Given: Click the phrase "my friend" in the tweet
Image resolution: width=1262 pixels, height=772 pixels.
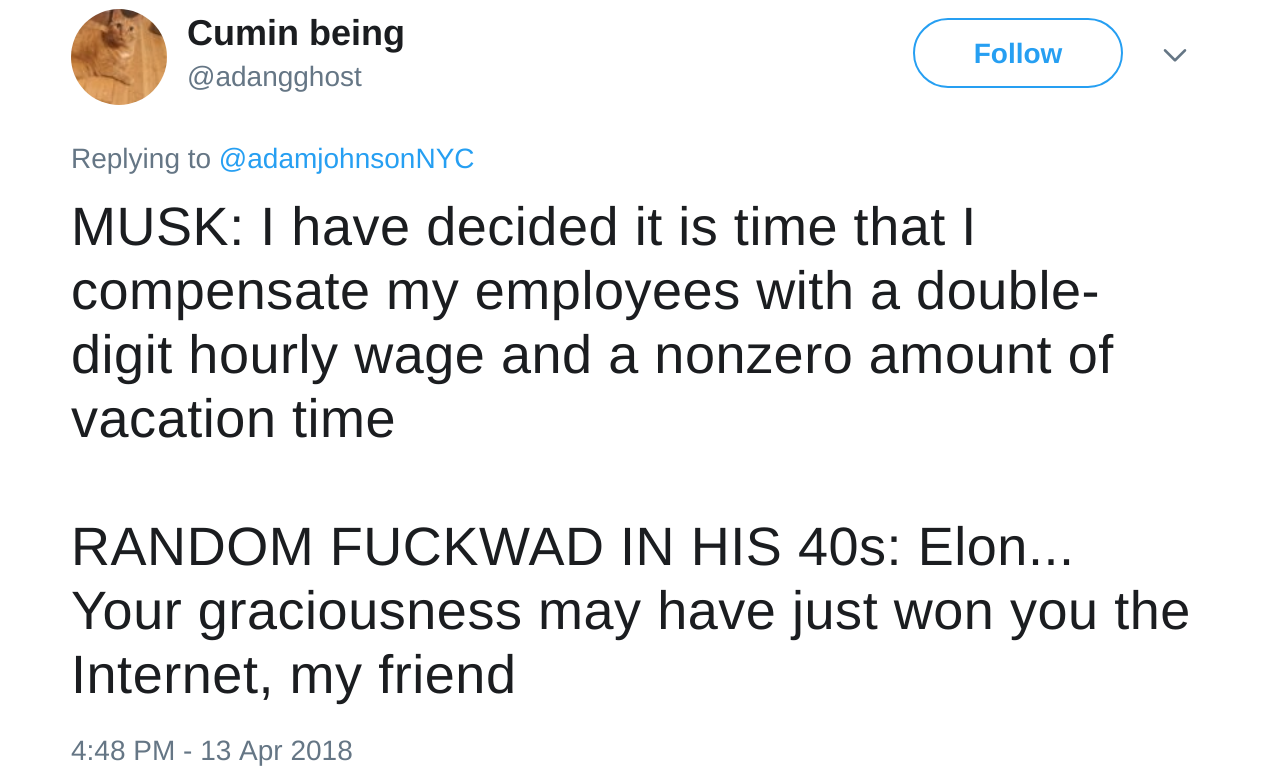Looking at the screenshot, I should (x=402, y=675).
